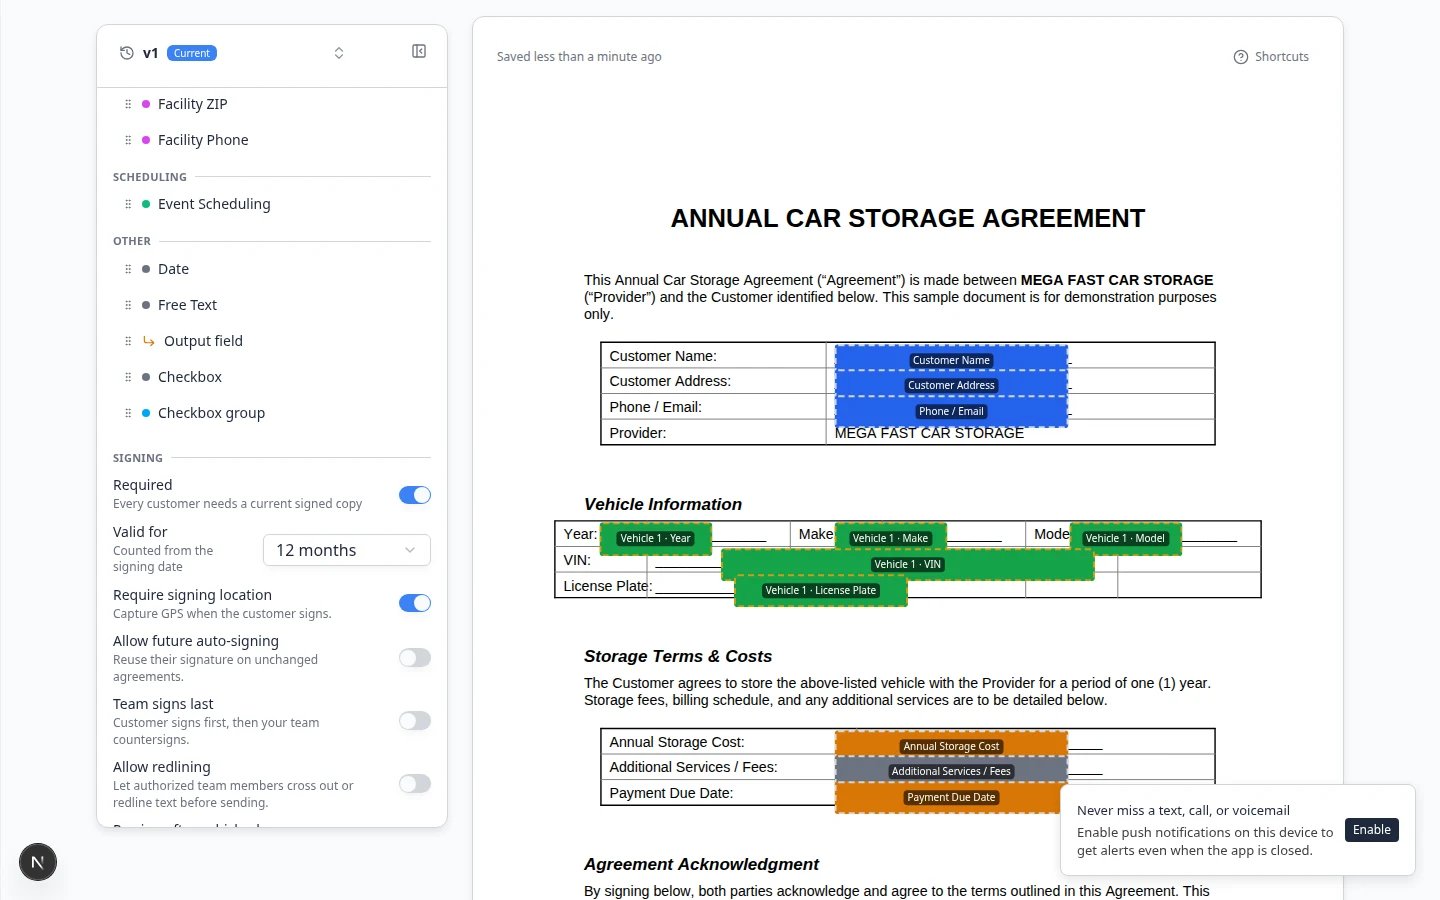
Task: Click the version history clock icon
Action: tap(126, 53)
